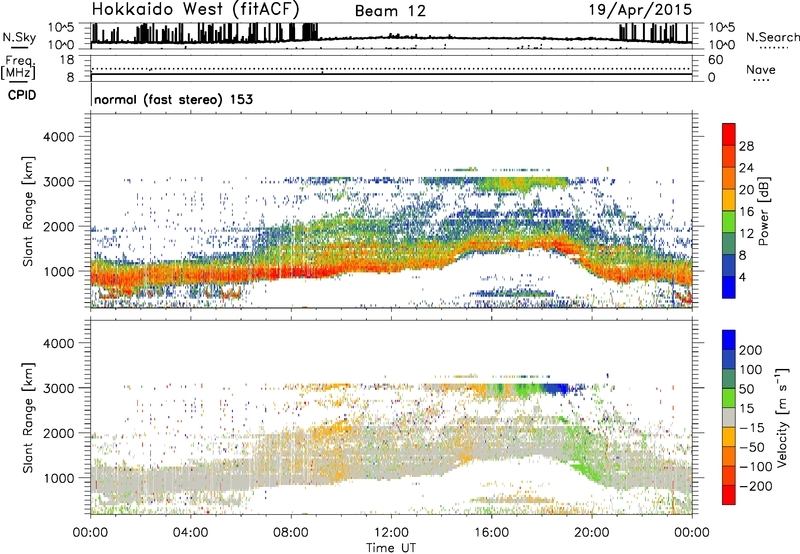Select the red bottom segment of Velocity bar
Image resolution: width=800 pixels, height=554 pixels.
point(729,495)
